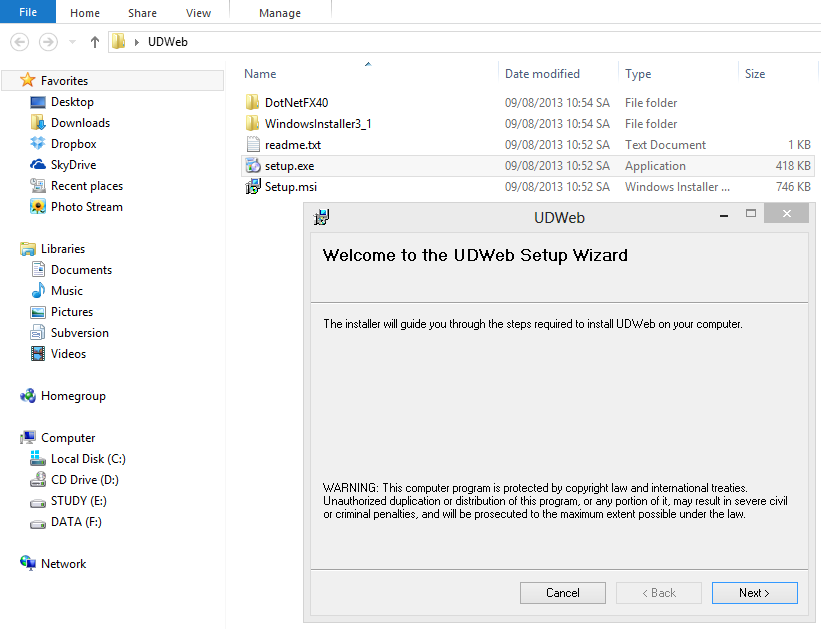Sort files by Name column
This screenshot has width=821, height=629.
click(260, 74)
